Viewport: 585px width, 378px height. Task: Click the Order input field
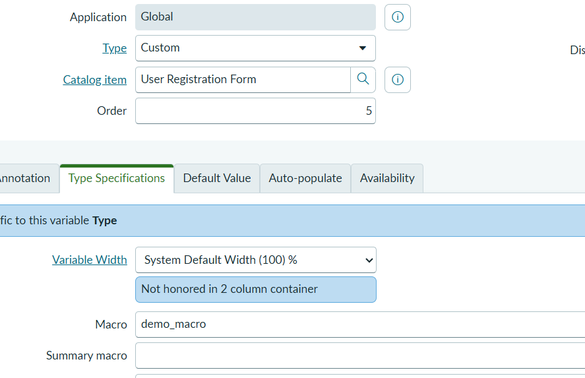coord(255,111)
